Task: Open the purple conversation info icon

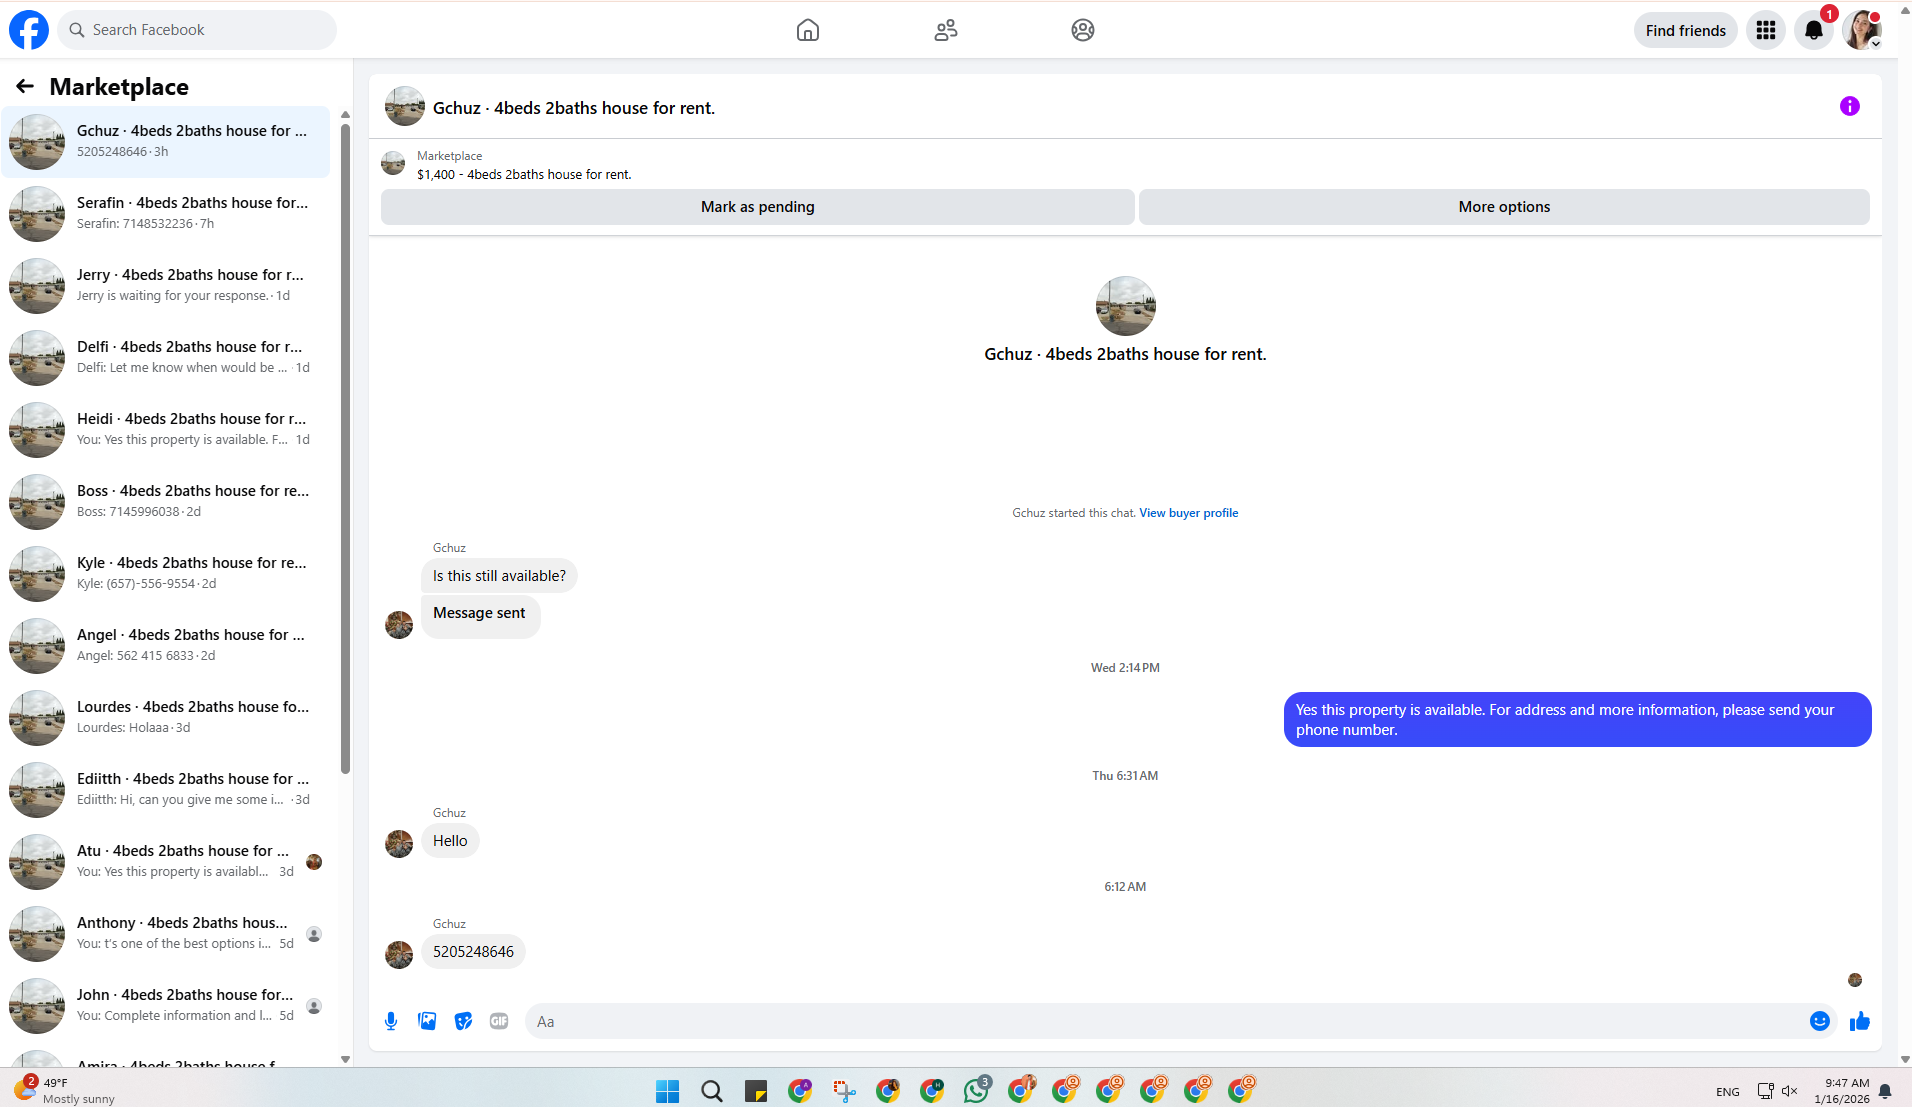Action: [x=1850, y=106]
